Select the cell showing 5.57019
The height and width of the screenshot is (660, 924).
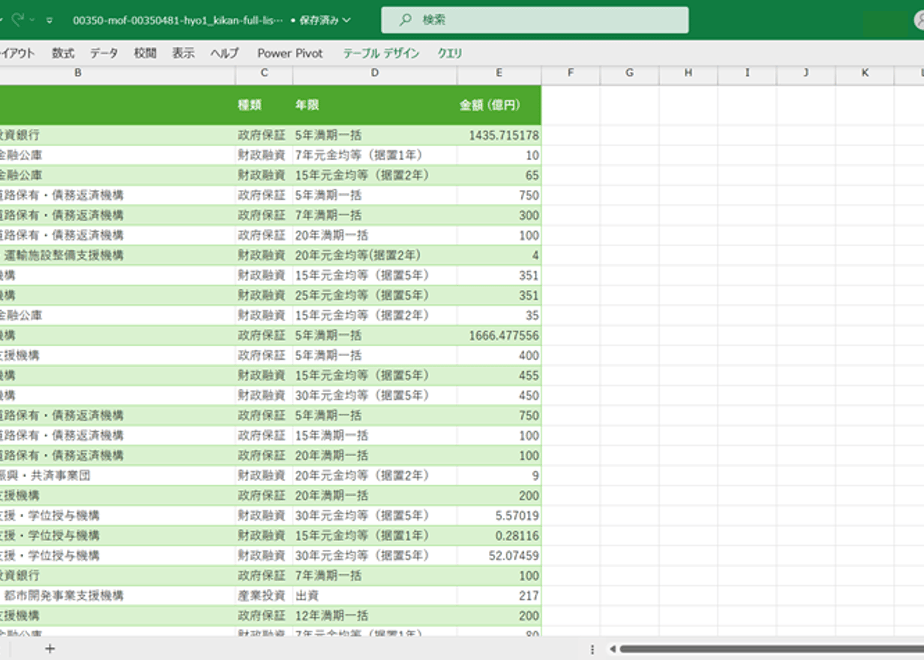pyautogui.click(x=499, y=516)
